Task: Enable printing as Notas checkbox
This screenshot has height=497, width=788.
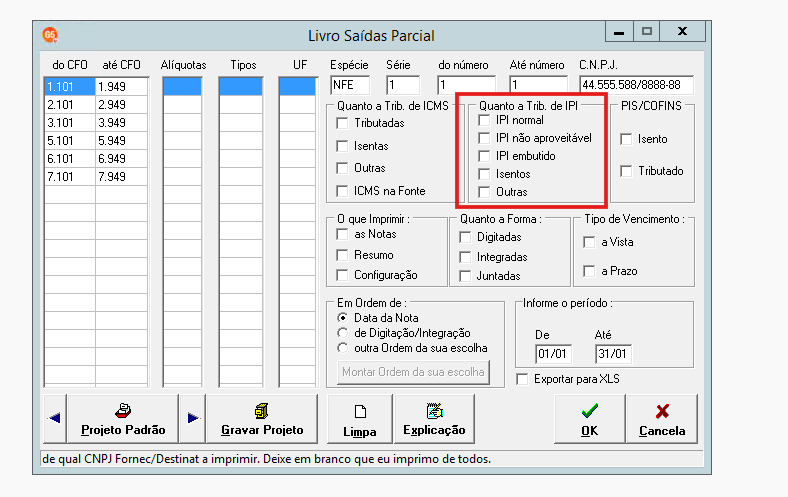Action: coord(342,234)
